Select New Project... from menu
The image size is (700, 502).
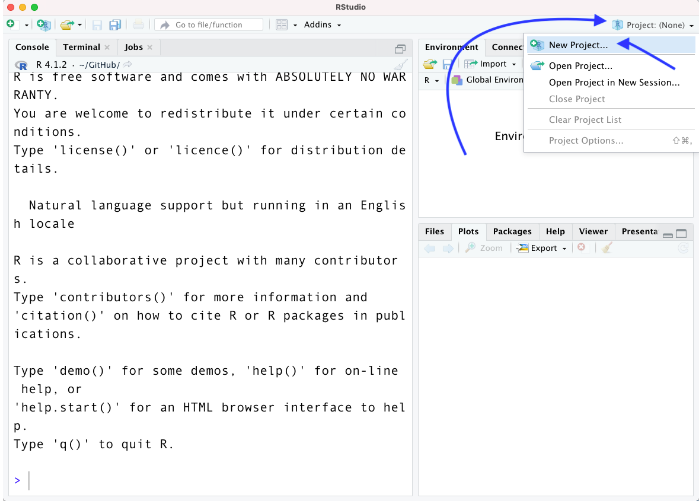(x=578, y=45)
